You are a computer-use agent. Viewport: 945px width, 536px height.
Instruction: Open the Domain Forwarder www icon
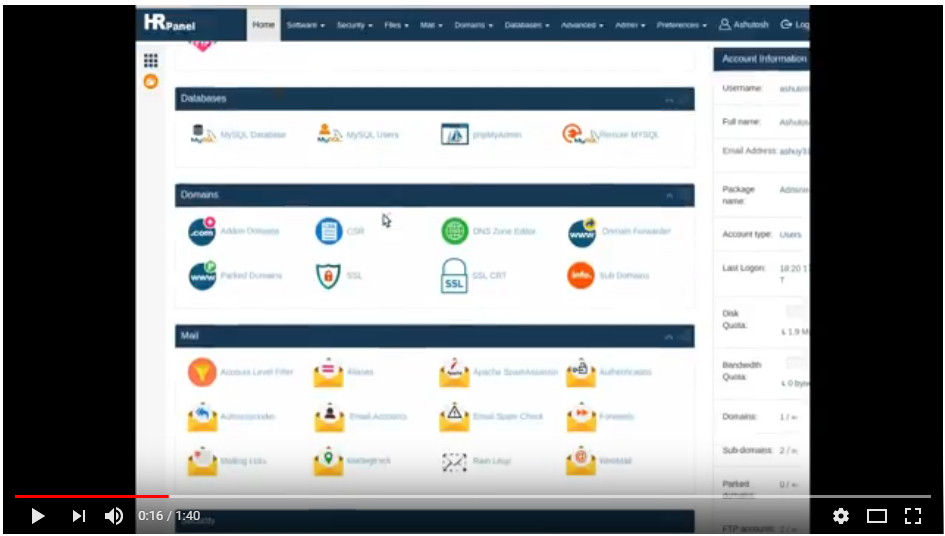pos(582,232)
